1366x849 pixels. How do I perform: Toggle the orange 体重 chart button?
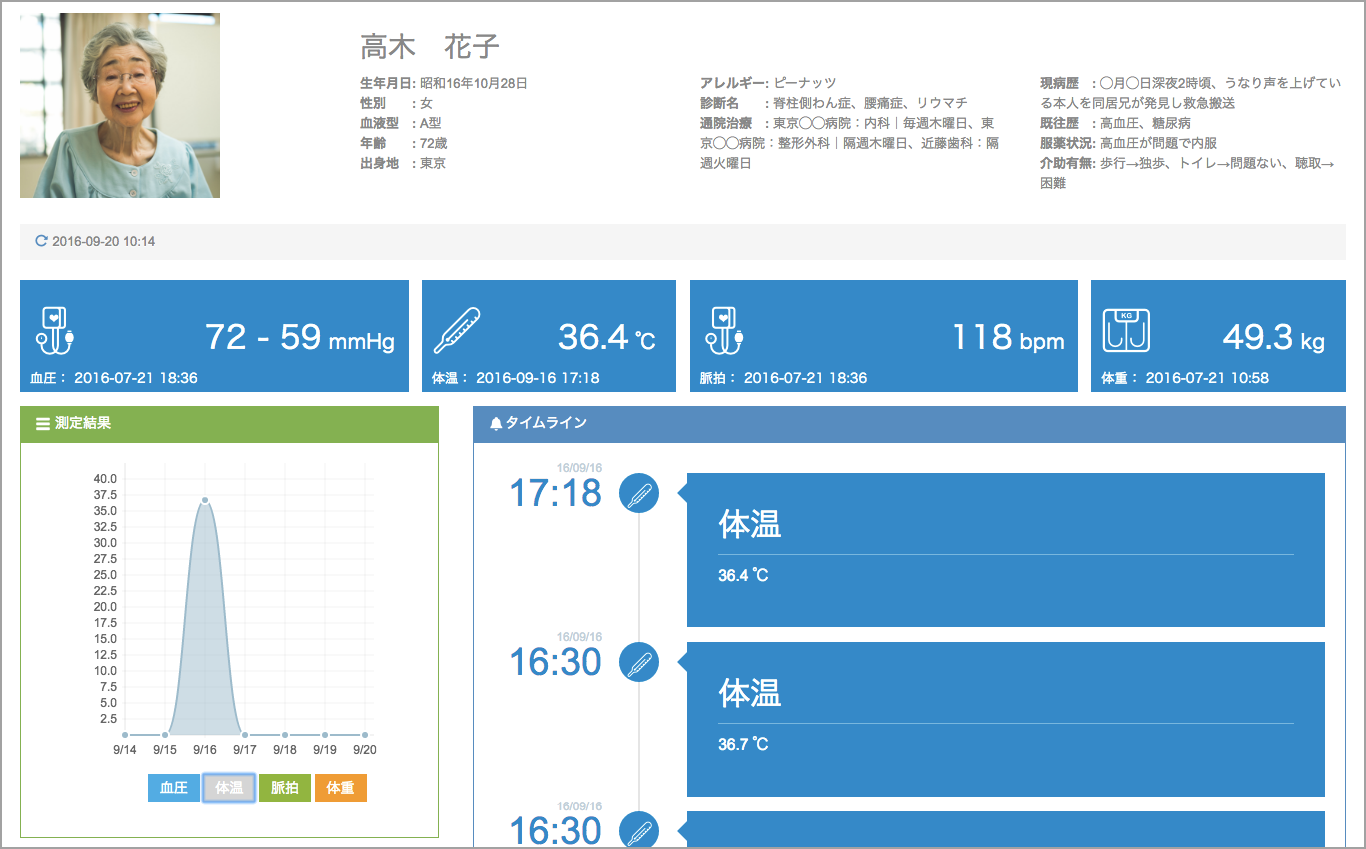click(x=340, y=788)
